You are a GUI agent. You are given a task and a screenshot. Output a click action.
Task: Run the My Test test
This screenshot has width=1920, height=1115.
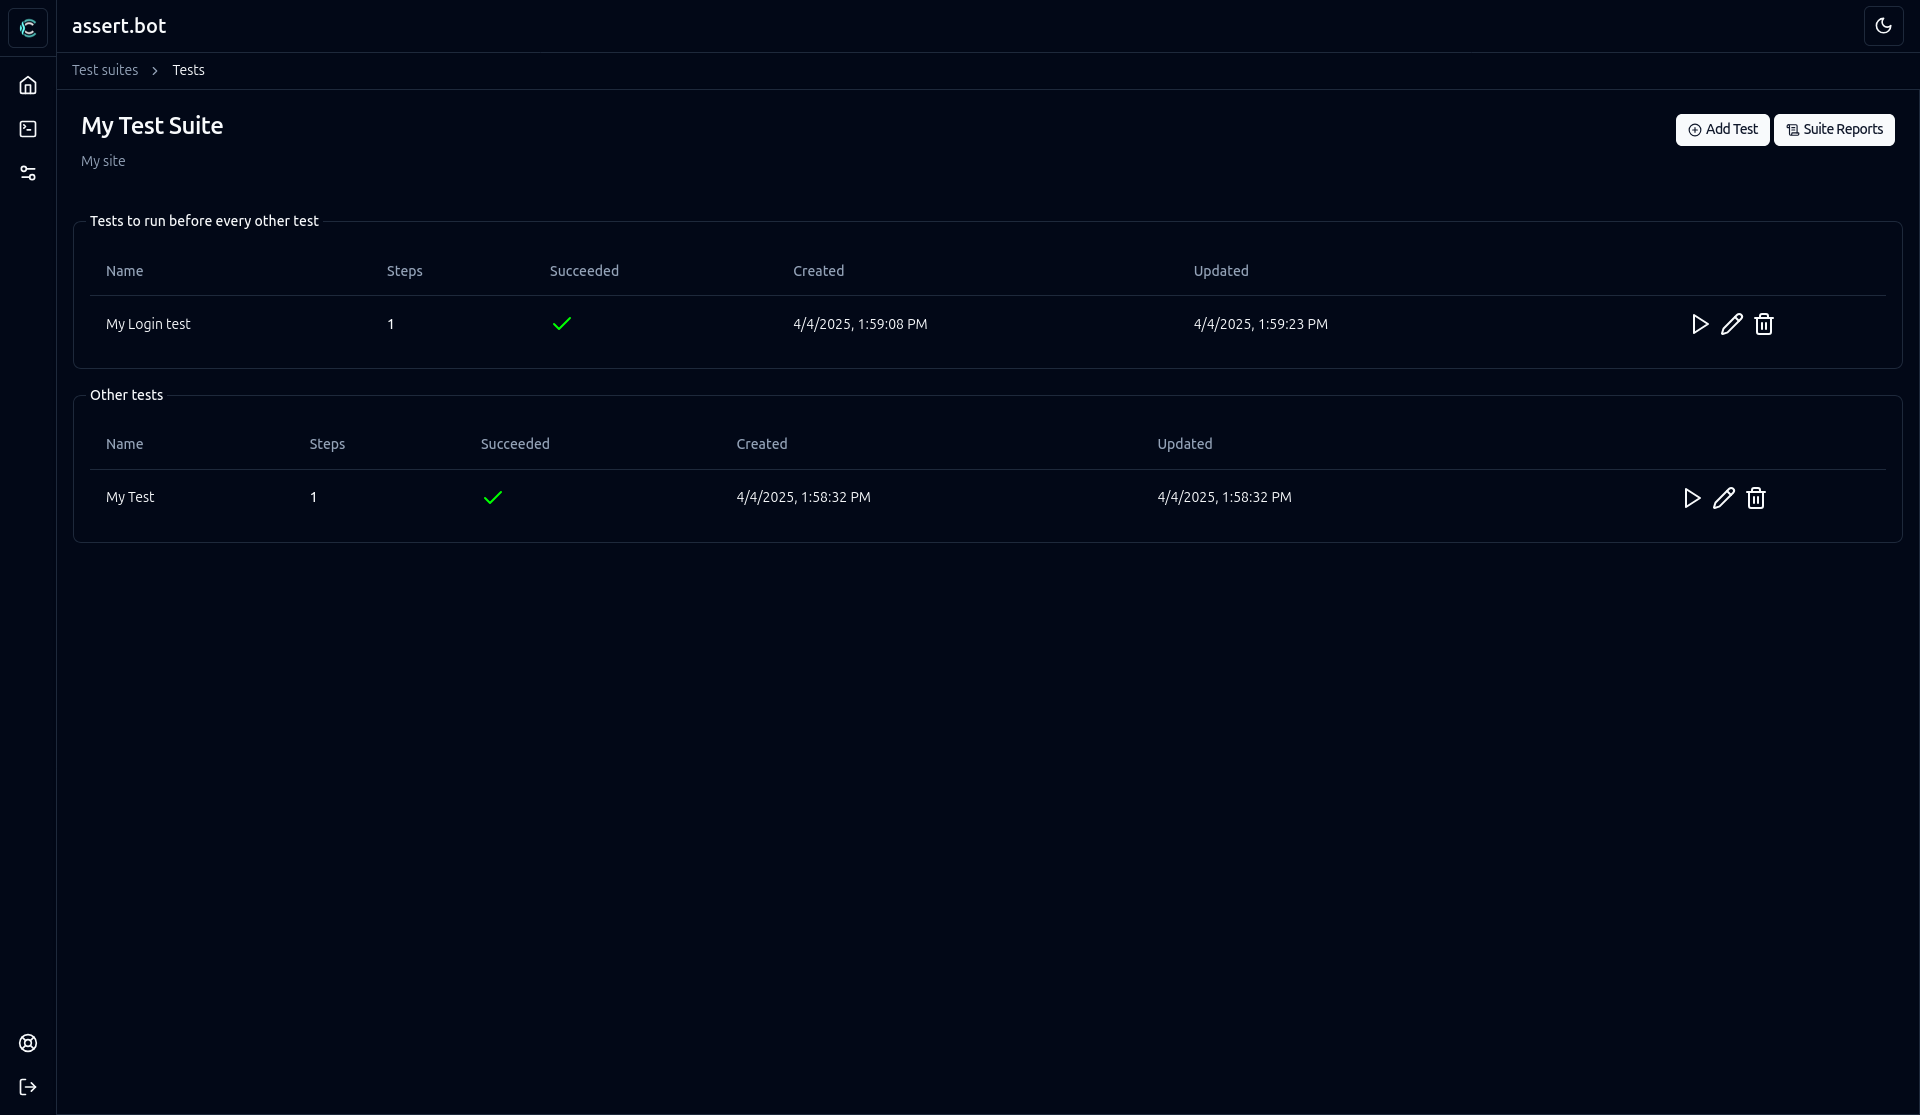[1691, 498]
